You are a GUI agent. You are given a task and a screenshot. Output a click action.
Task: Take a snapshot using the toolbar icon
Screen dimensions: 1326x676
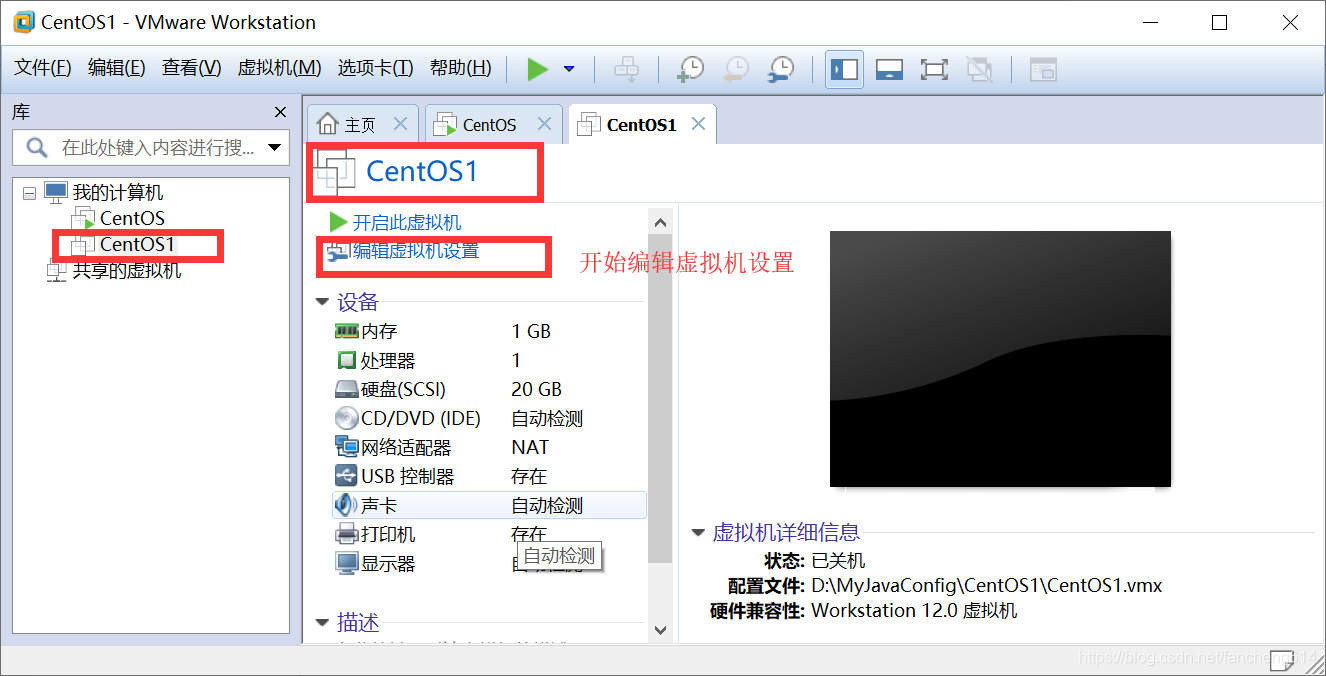(690, 69)
